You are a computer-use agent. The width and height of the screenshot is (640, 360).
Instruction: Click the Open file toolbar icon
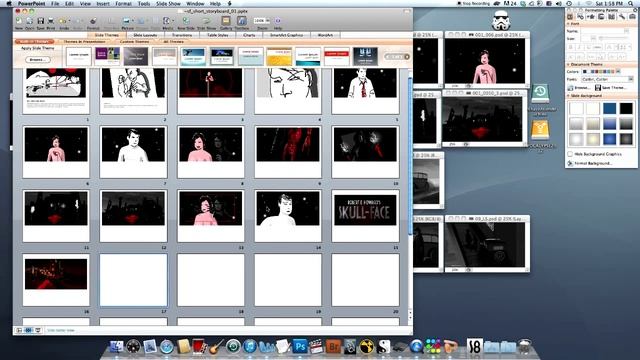click(29, 21)
